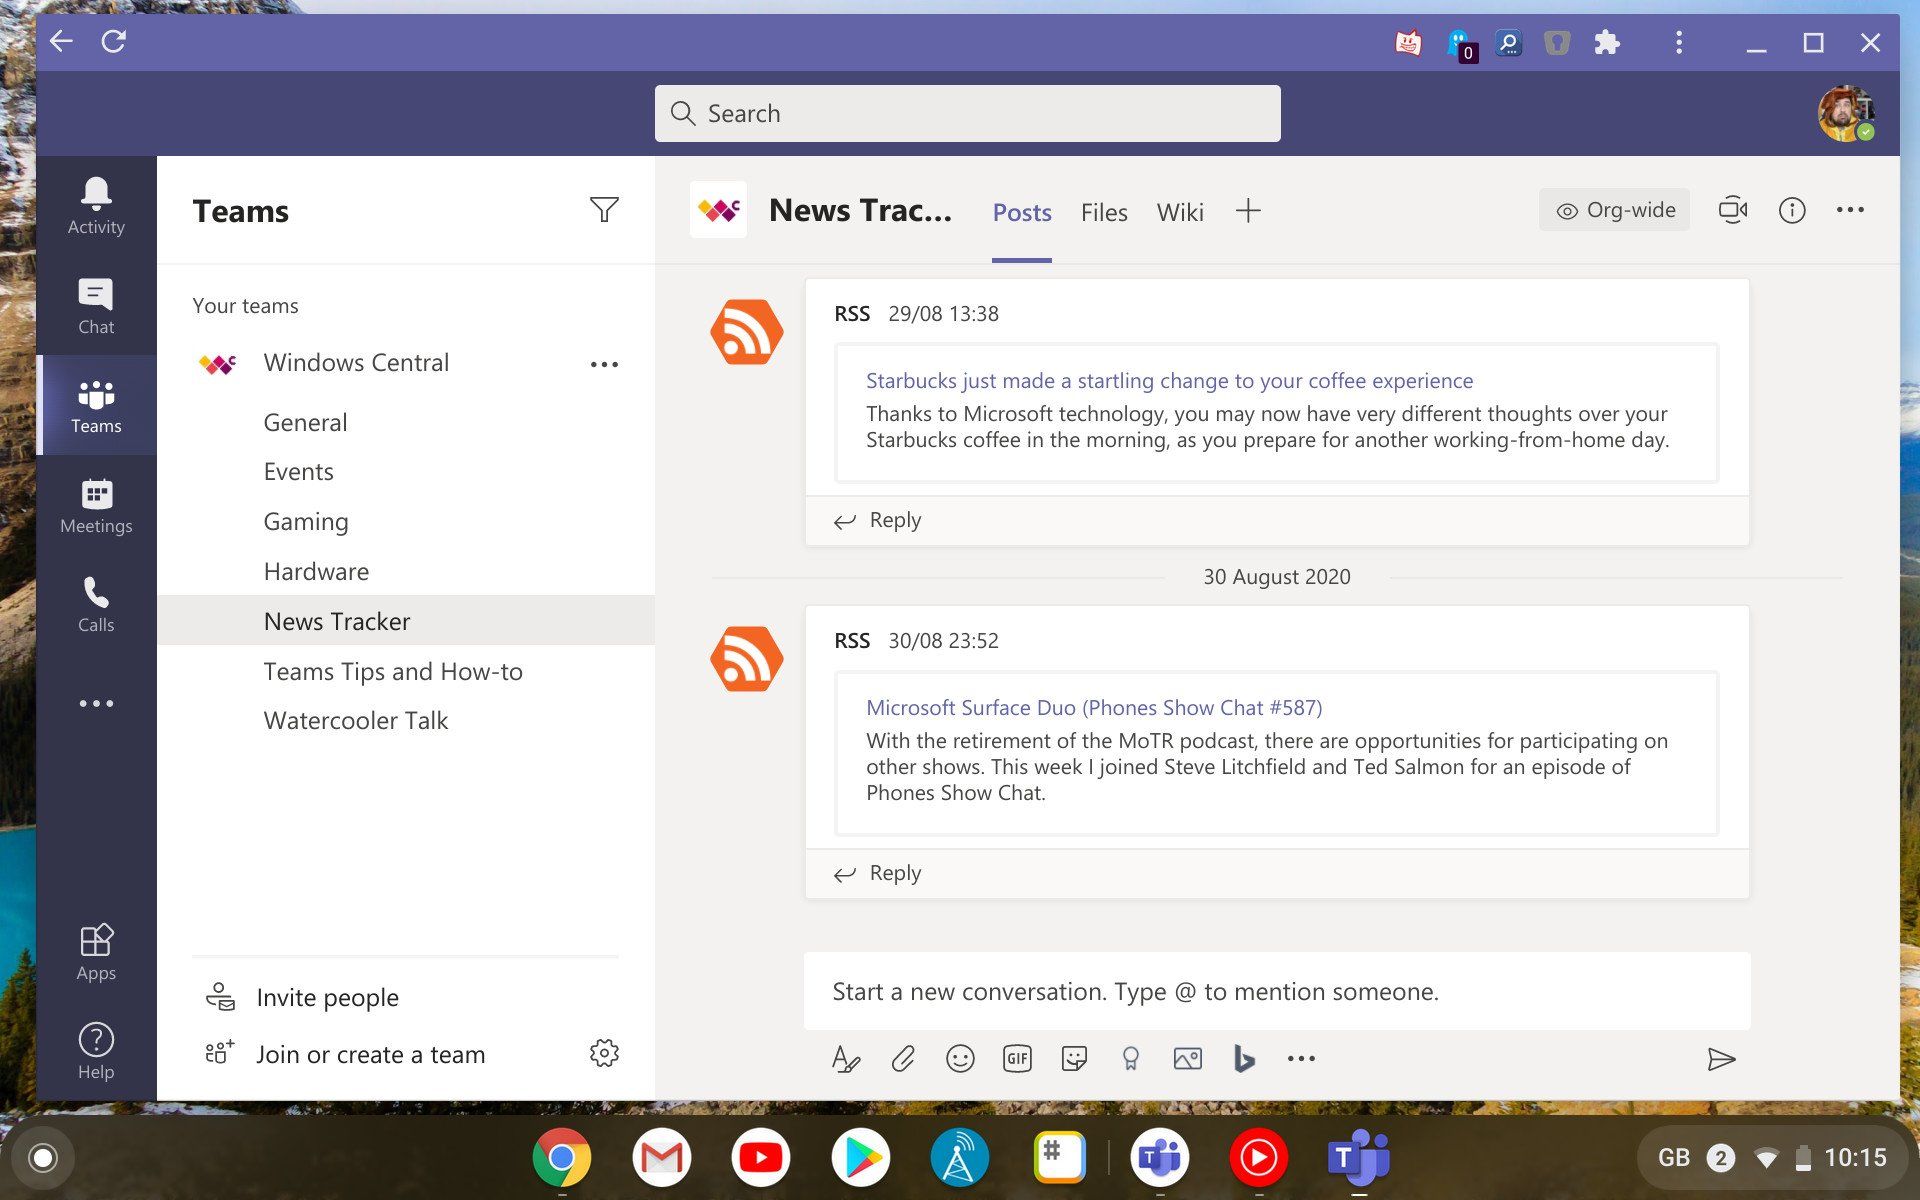
Task: Open channel info for News Tracker
Action: point(1792,210)
